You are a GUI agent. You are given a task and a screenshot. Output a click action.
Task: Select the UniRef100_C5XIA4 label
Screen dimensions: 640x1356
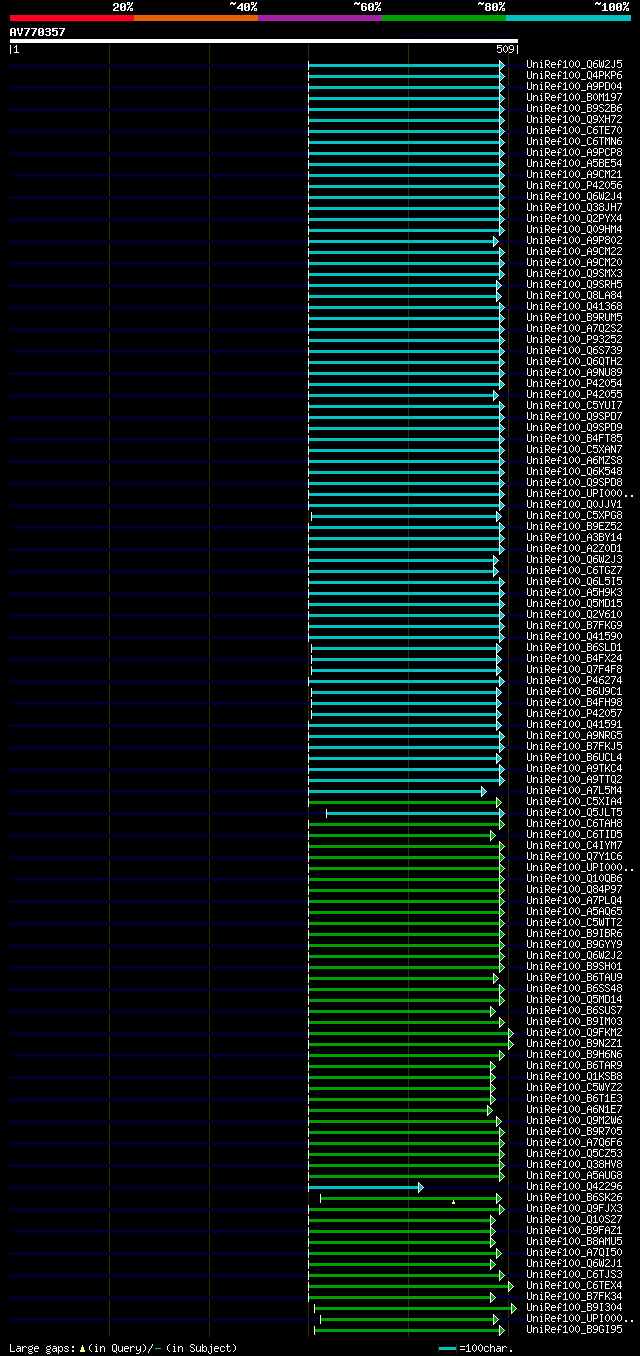pyautogui.click(x=574, y=802)
